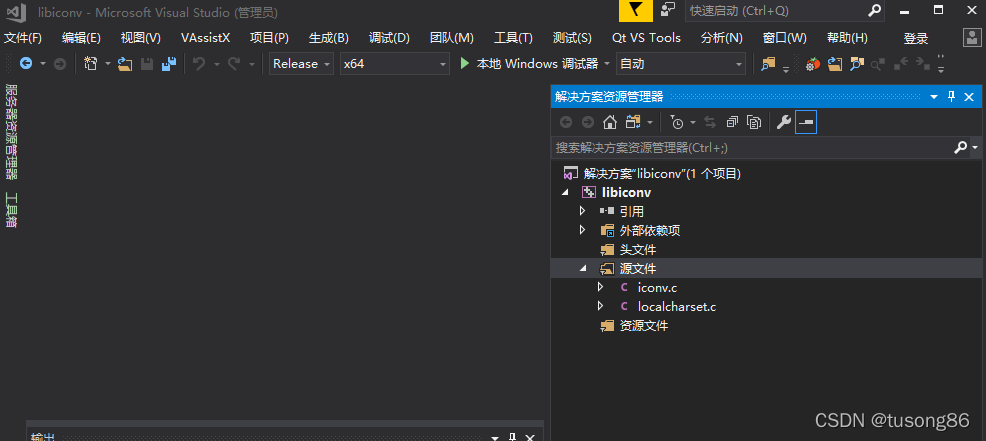Click the VA Open File in Solution icon

[834, 64]
